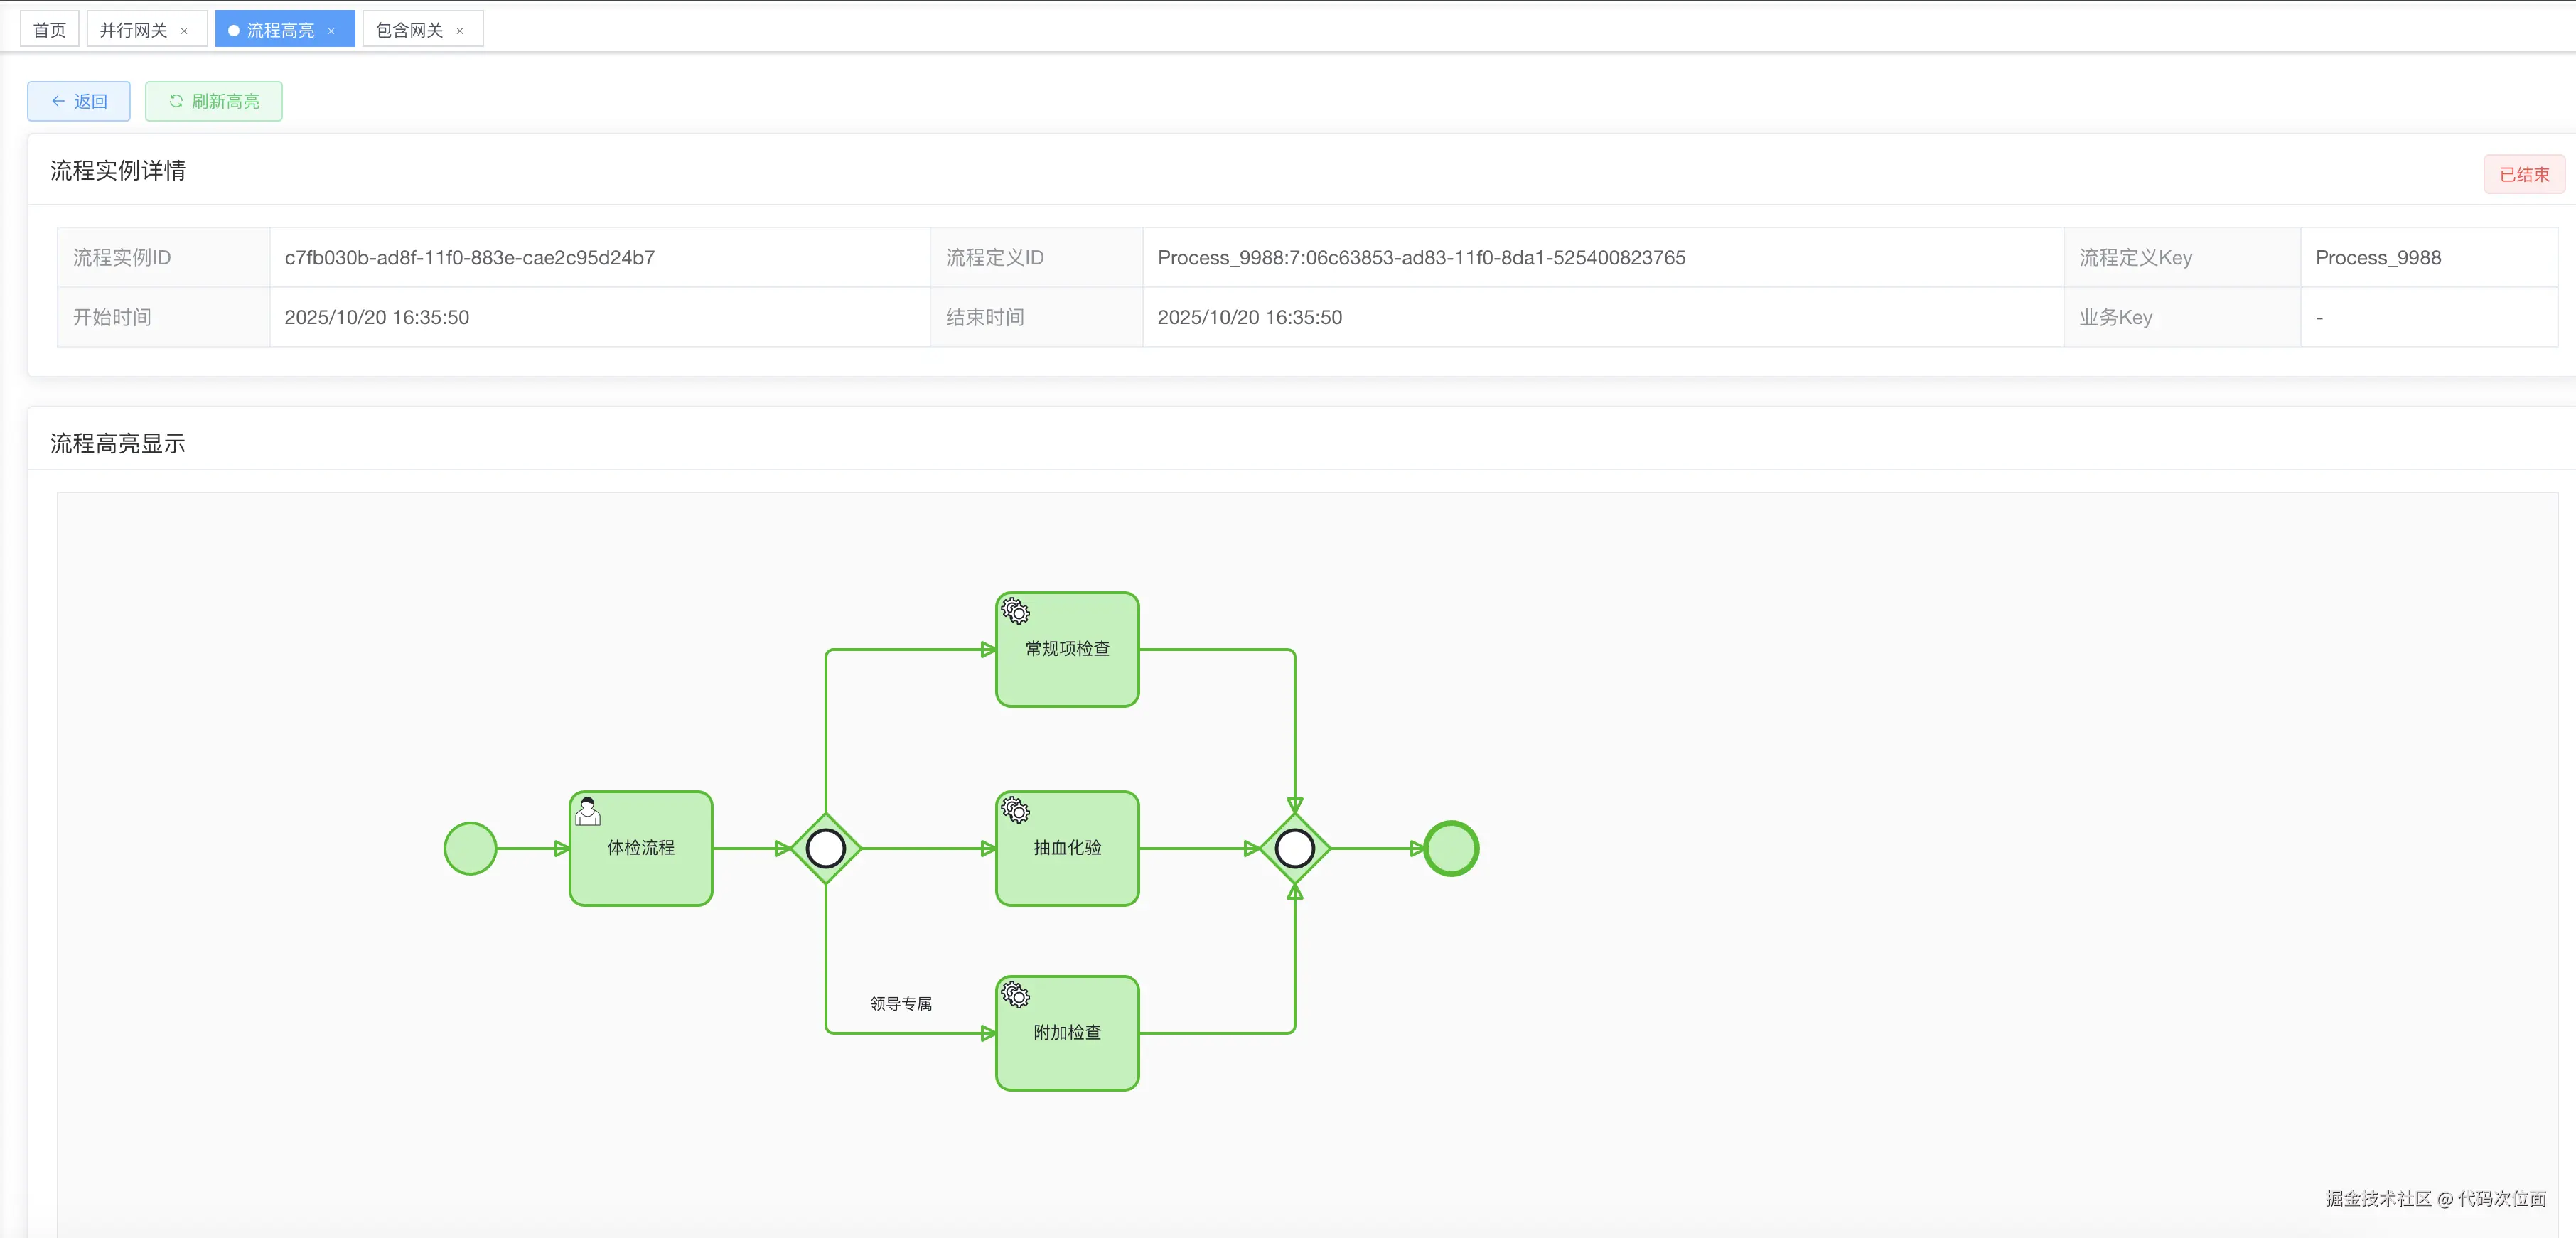Image resolution: width=2576 pixels, height=1238 pixels.
Task: Switch to the 首页 tab
Action: (x=49, y=30)
